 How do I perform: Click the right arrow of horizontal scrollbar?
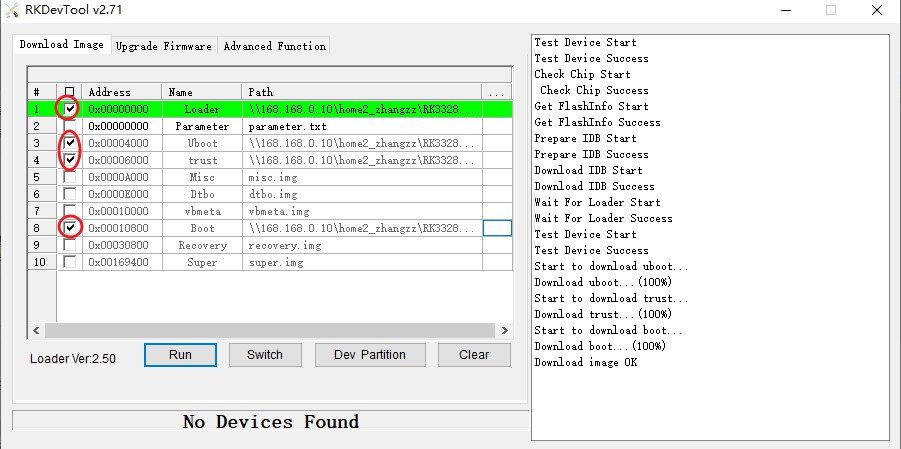coord(505,331)
